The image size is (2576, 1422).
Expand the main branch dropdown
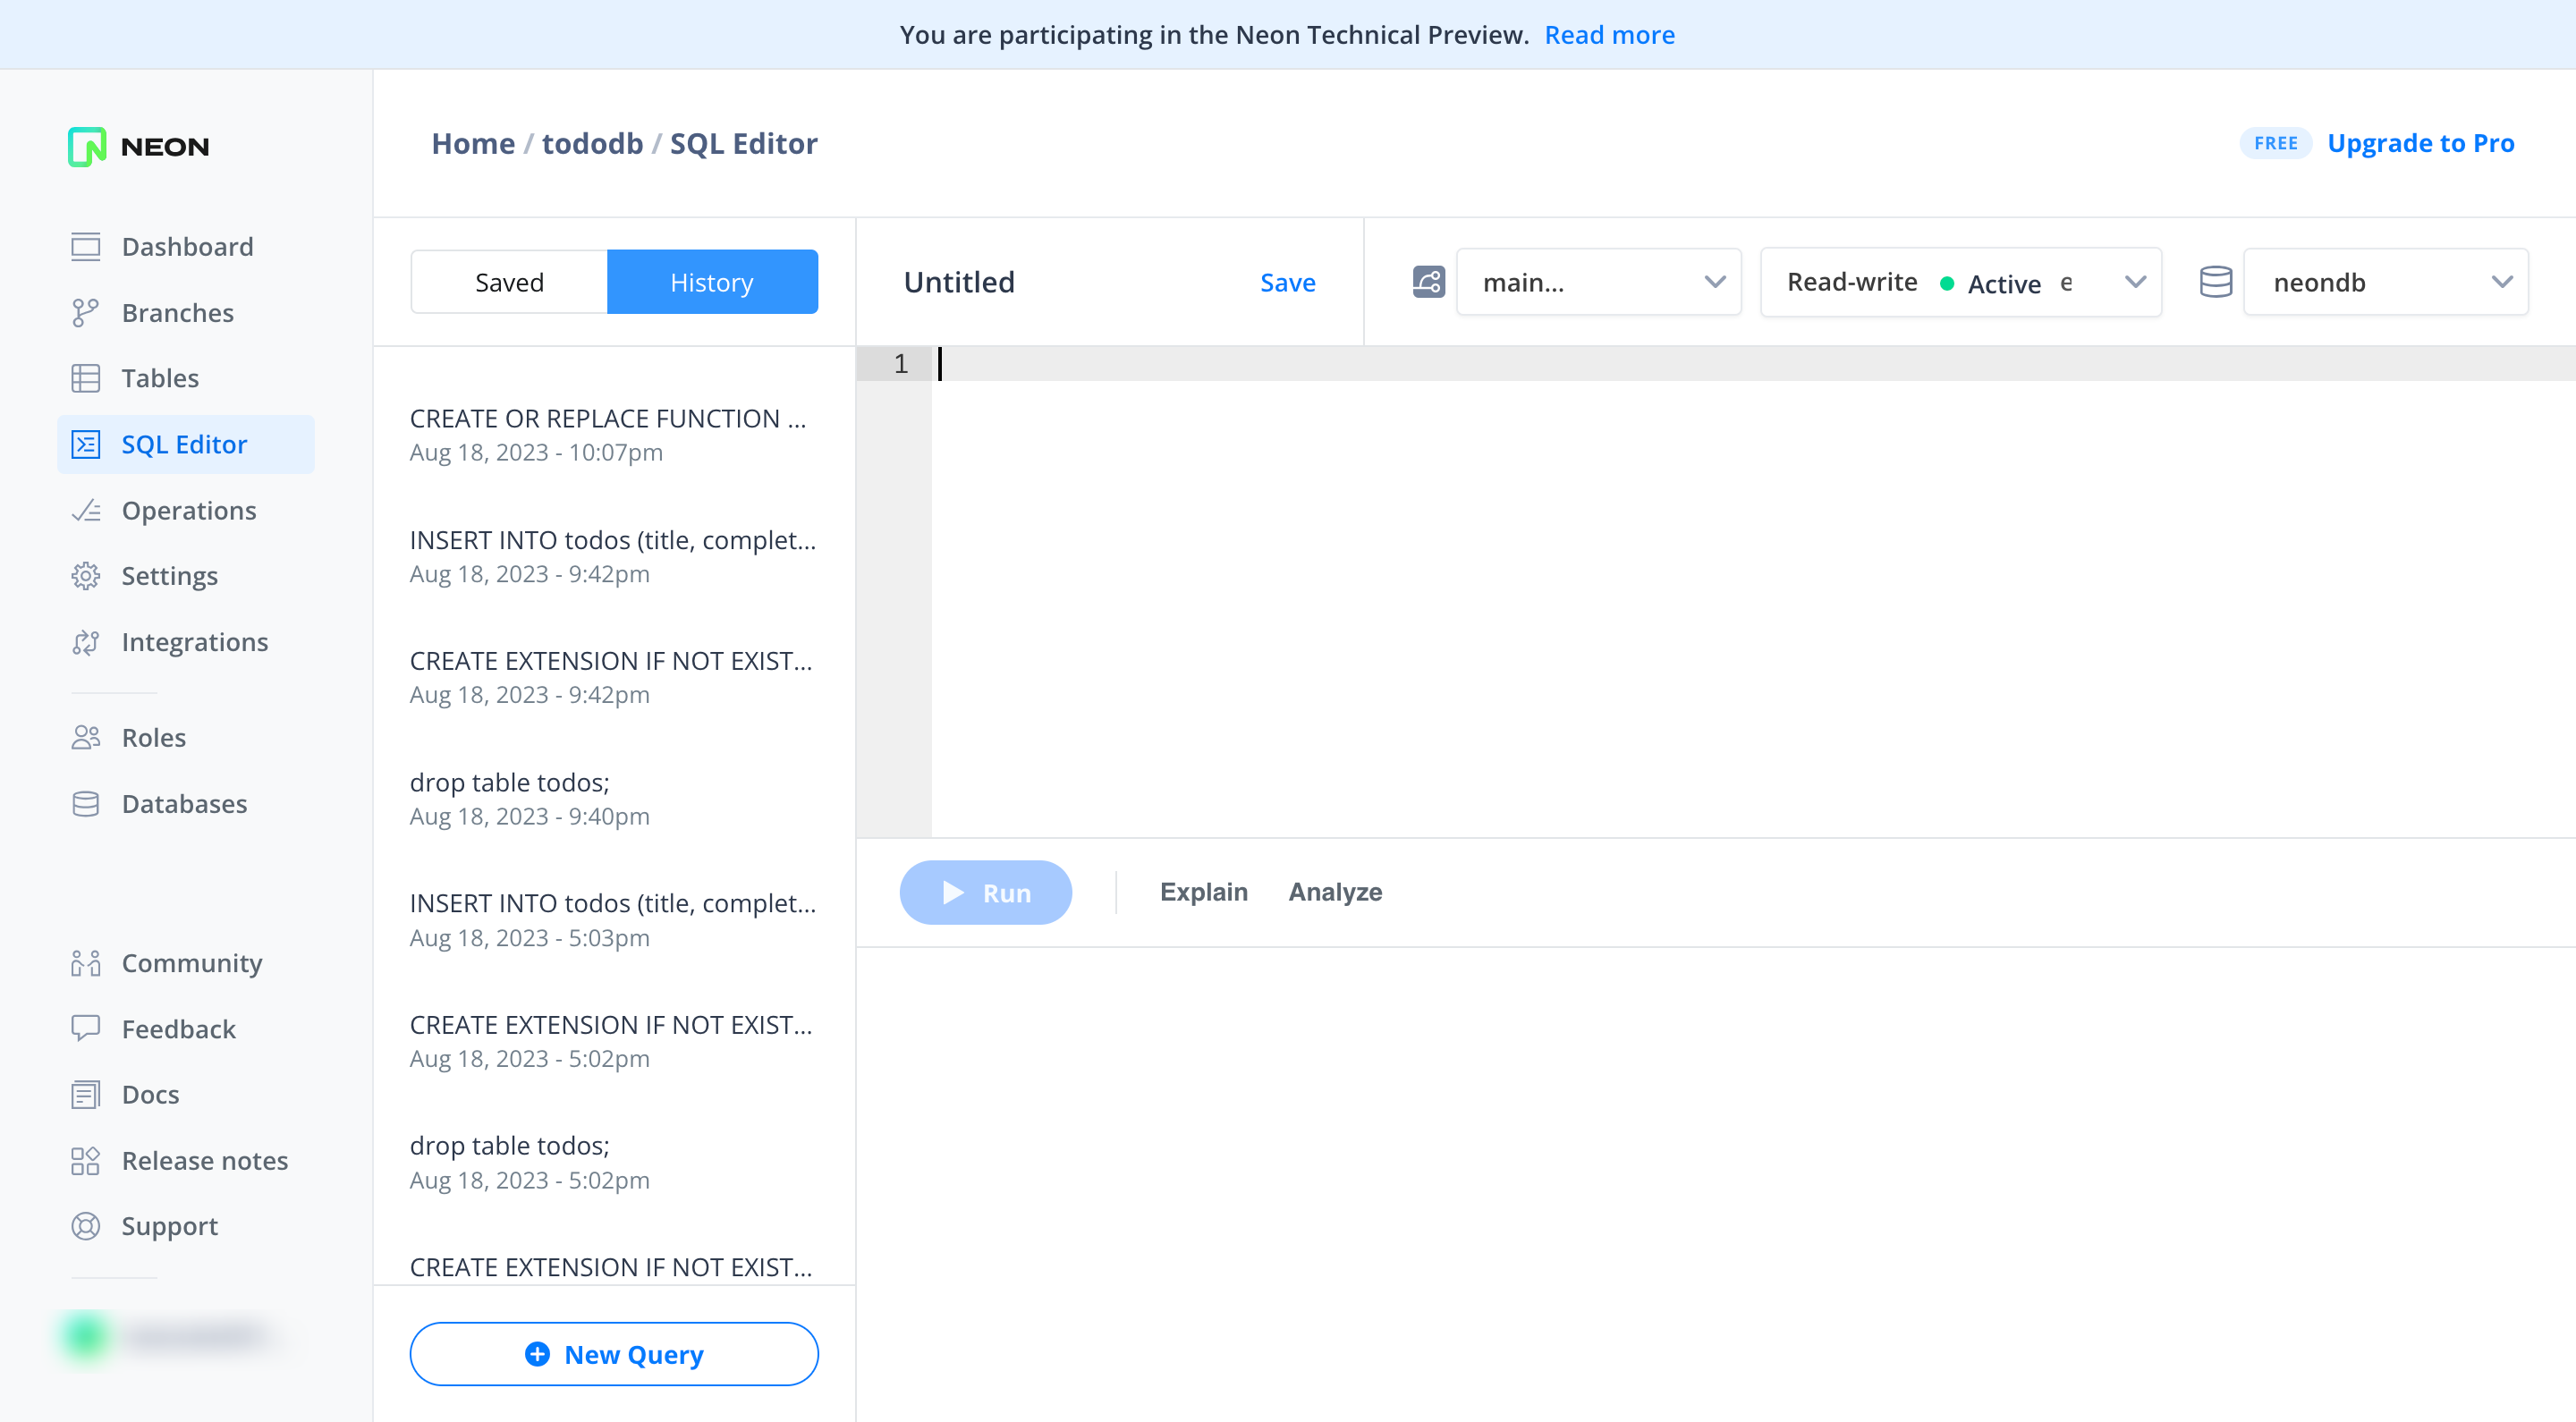click(x=1598, y=282)
